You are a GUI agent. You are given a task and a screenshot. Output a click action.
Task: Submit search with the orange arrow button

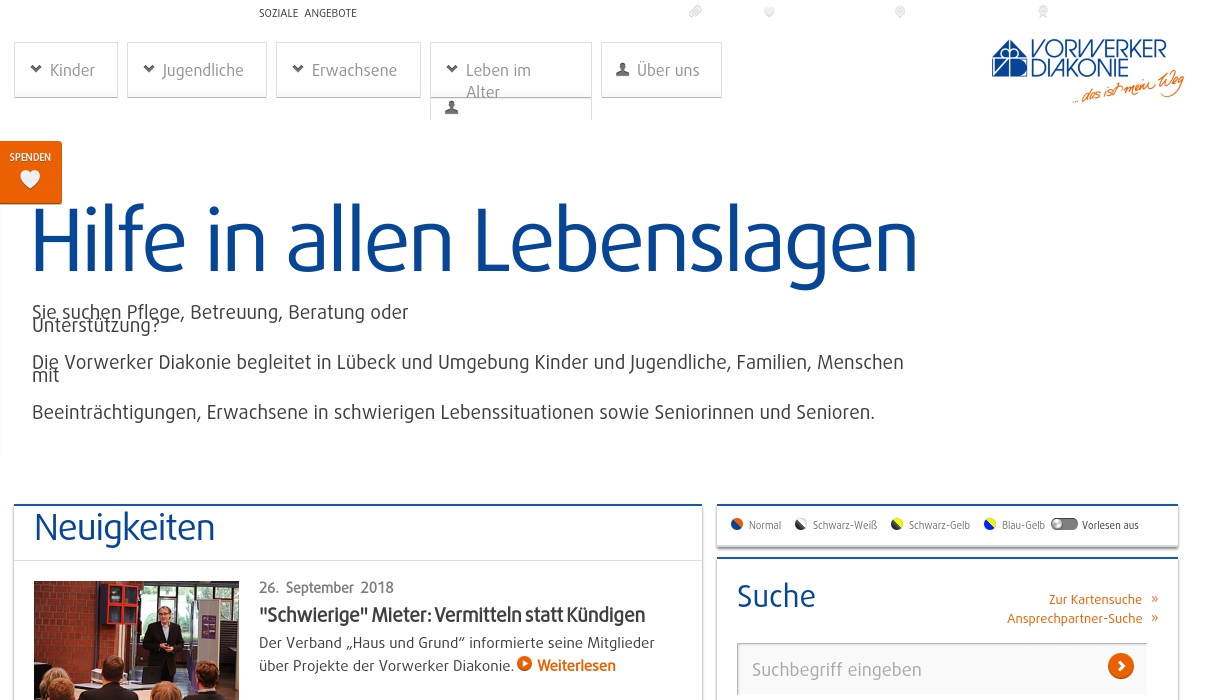[1120, 666]
